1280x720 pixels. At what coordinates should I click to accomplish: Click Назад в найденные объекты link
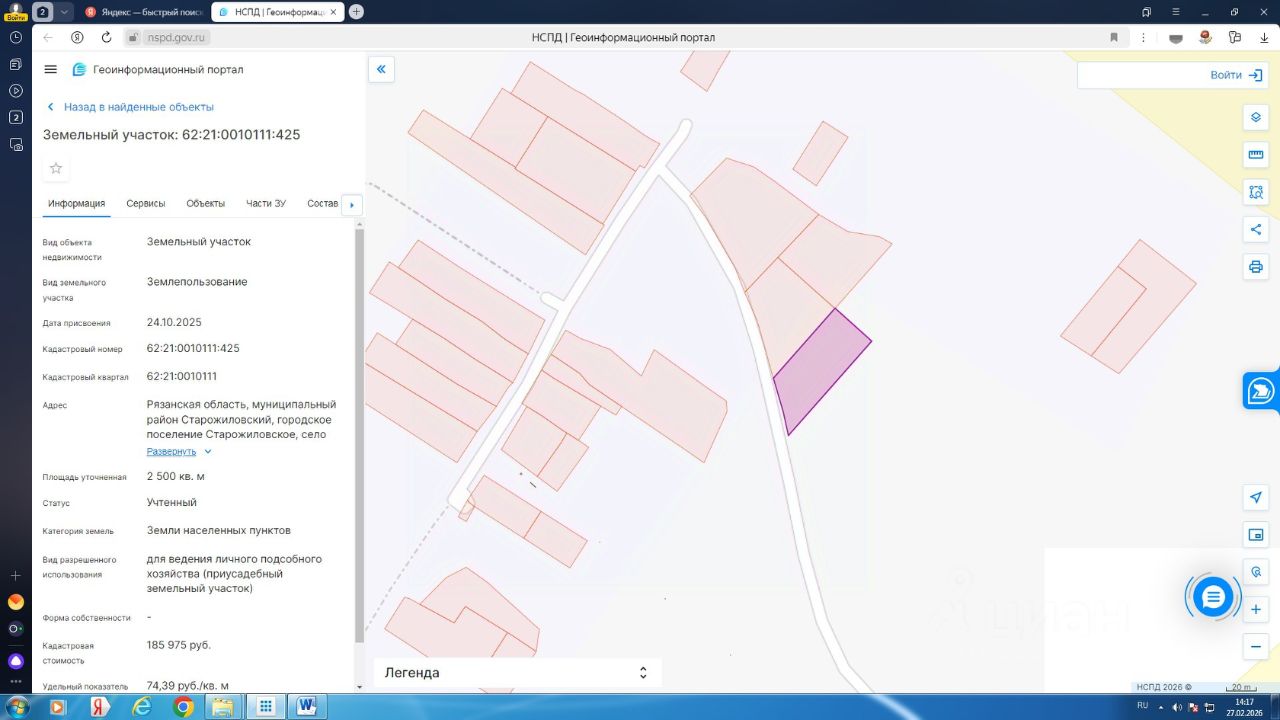point(130,107)
